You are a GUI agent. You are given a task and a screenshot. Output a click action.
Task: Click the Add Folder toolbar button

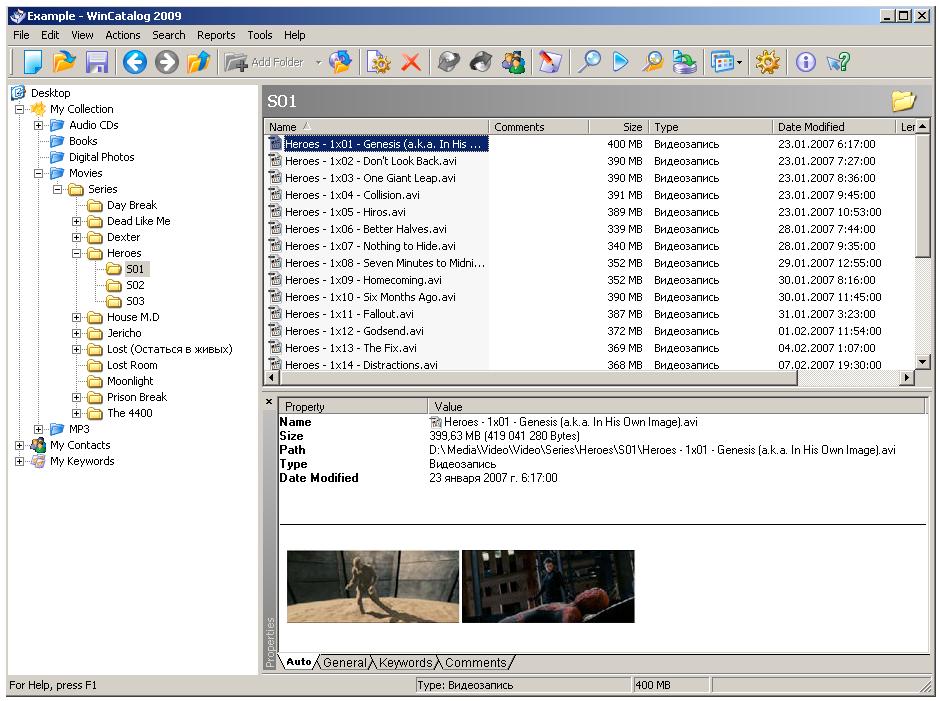pos(265,62)
